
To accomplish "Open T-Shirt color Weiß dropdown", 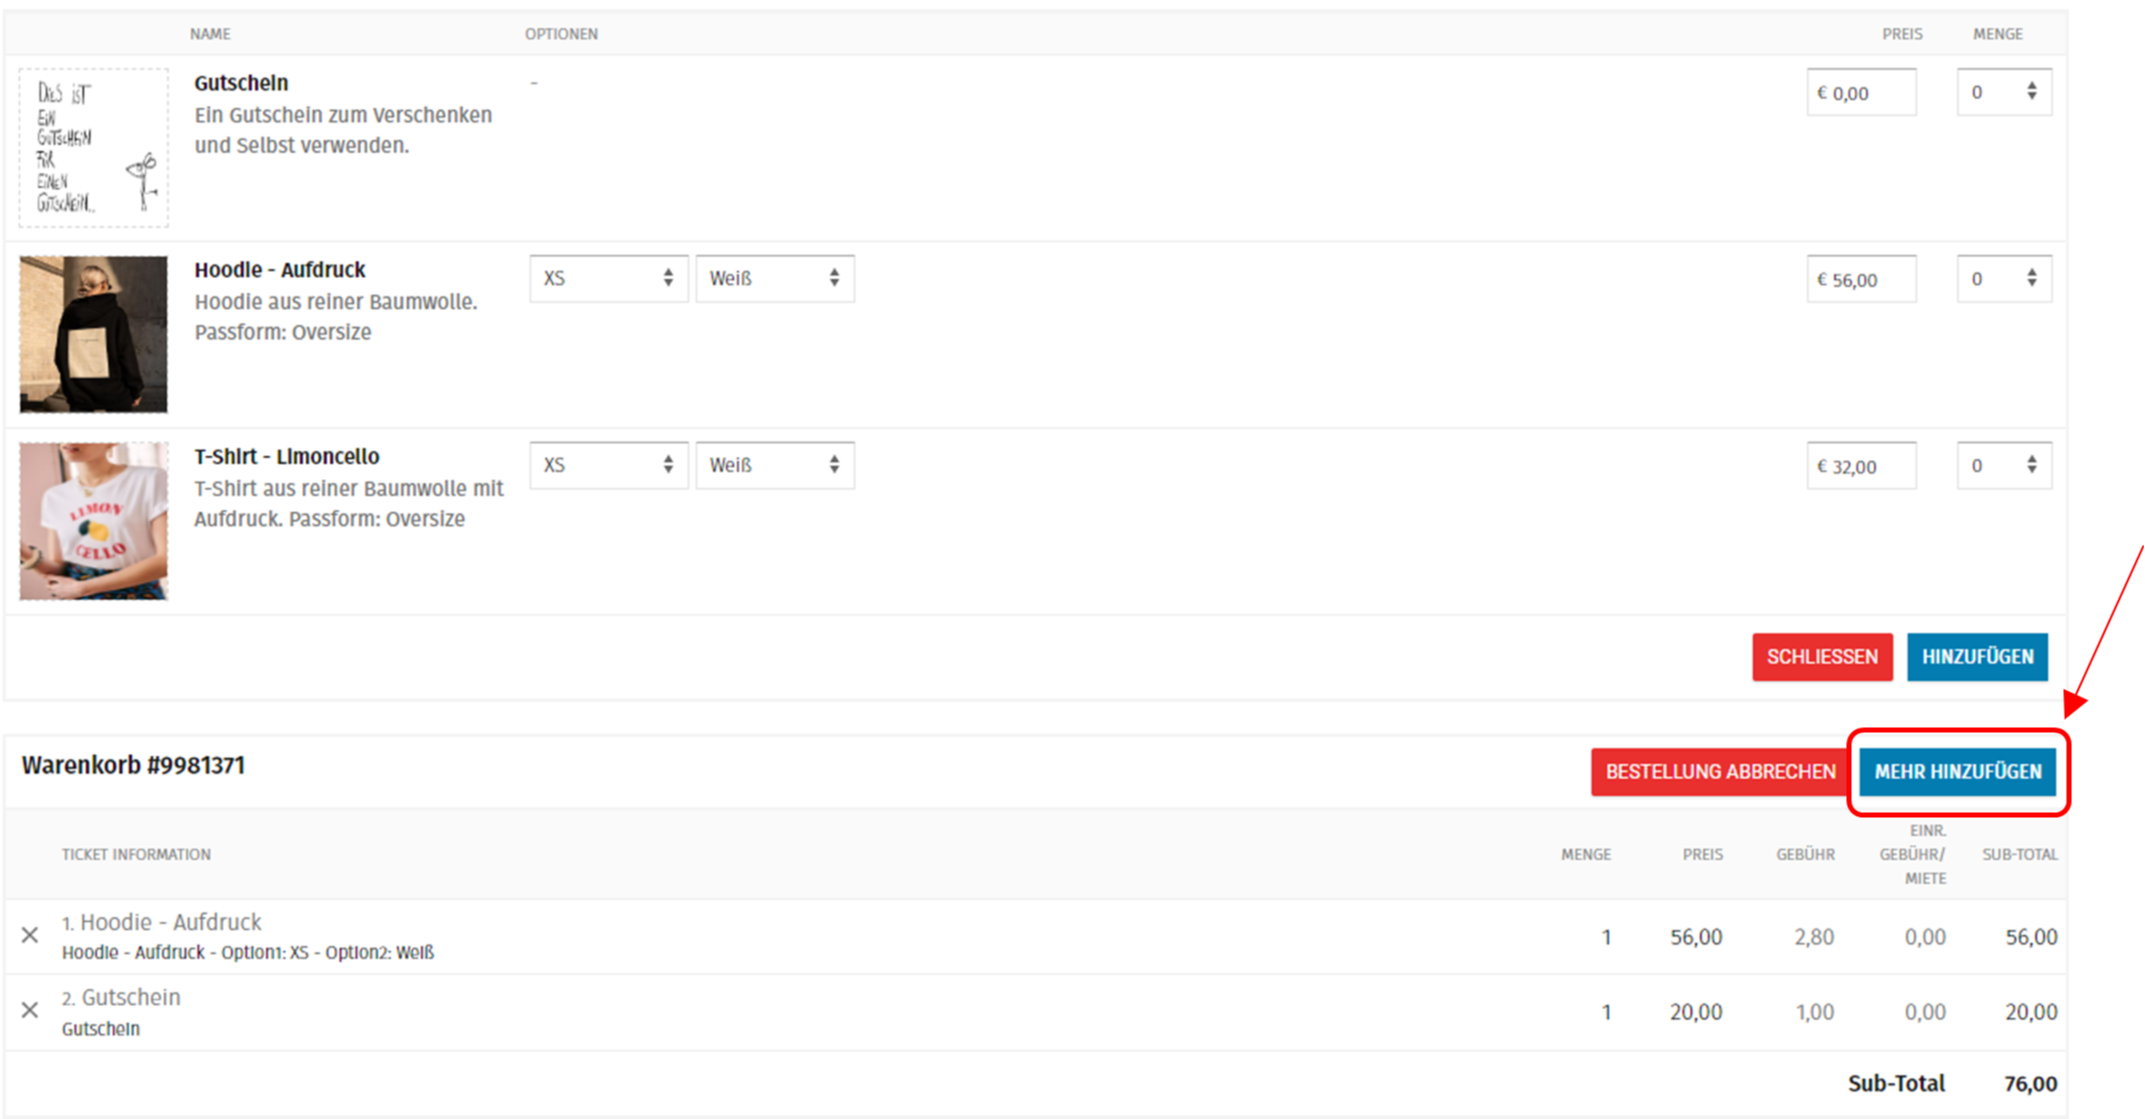I will pos(774,465).
